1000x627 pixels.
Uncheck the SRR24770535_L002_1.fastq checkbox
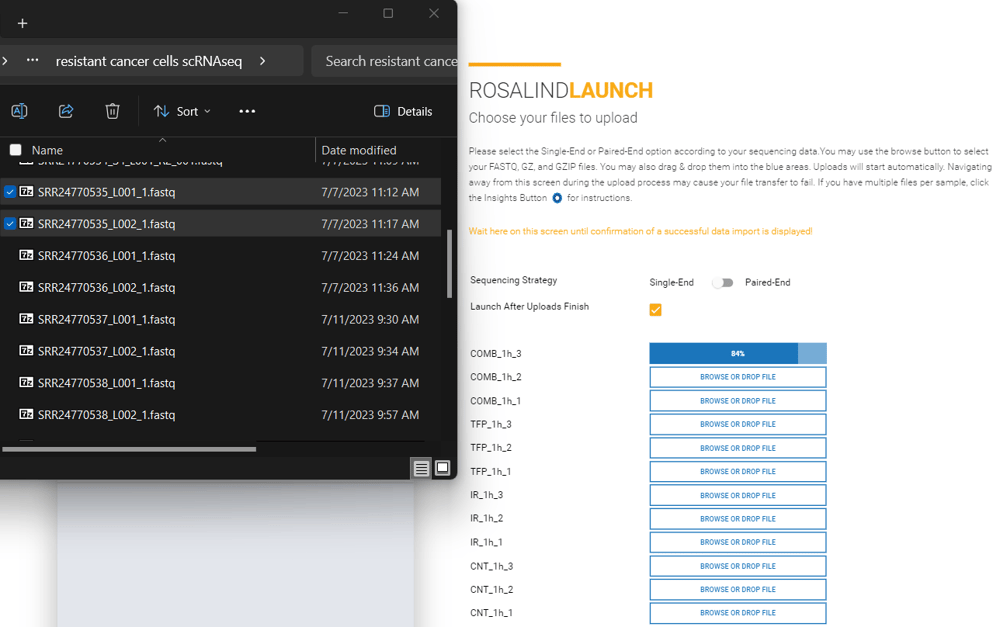(10, 223)
